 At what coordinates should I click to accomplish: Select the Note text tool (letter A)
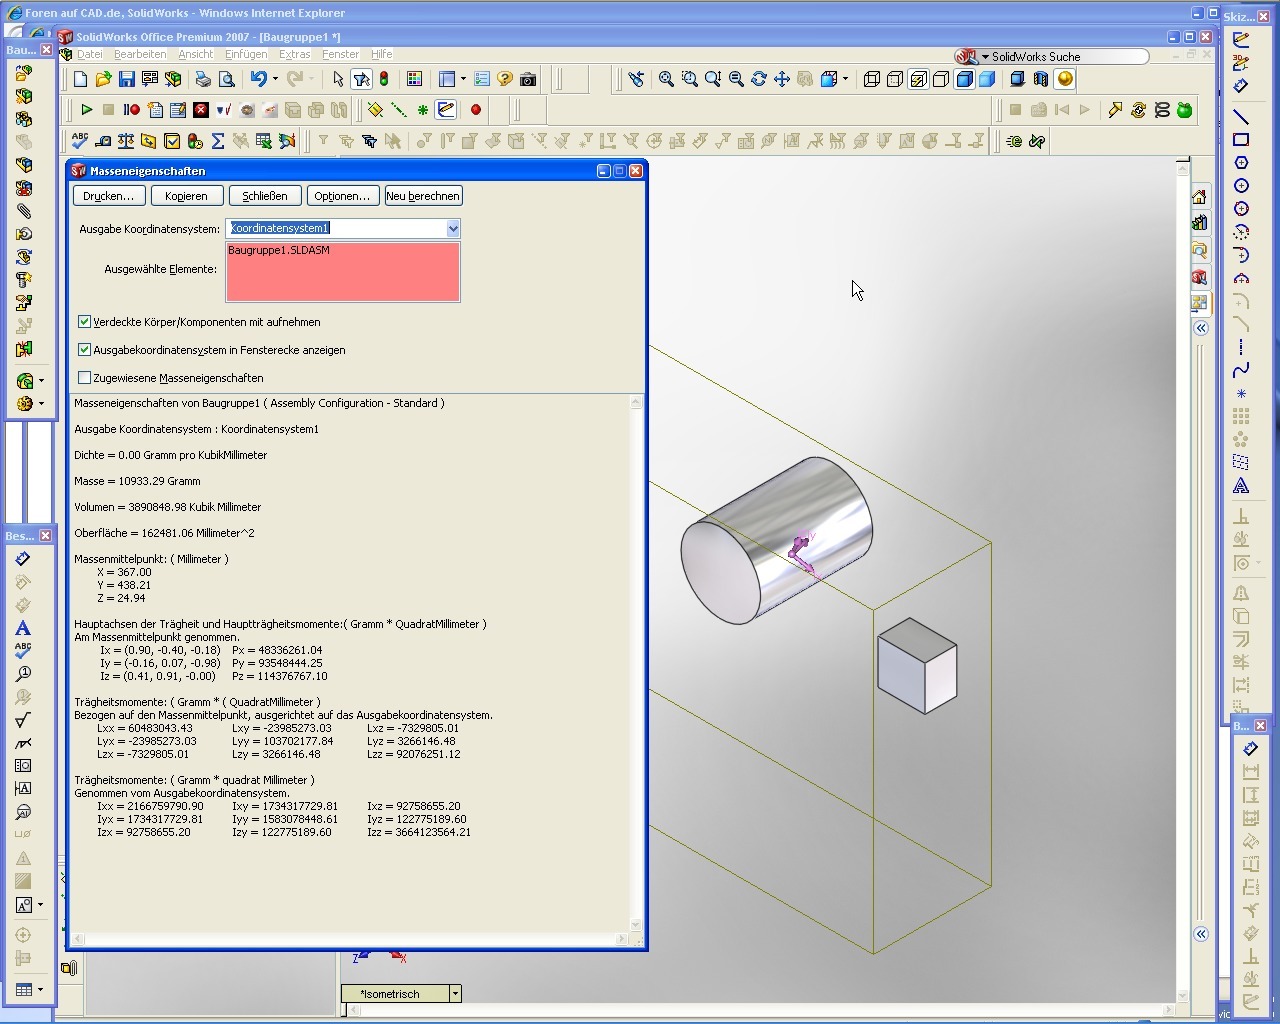23,628
